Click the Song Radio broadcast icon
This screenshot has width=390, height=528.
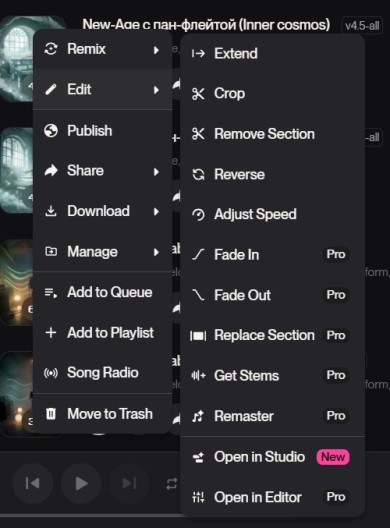tap(51, 373)
